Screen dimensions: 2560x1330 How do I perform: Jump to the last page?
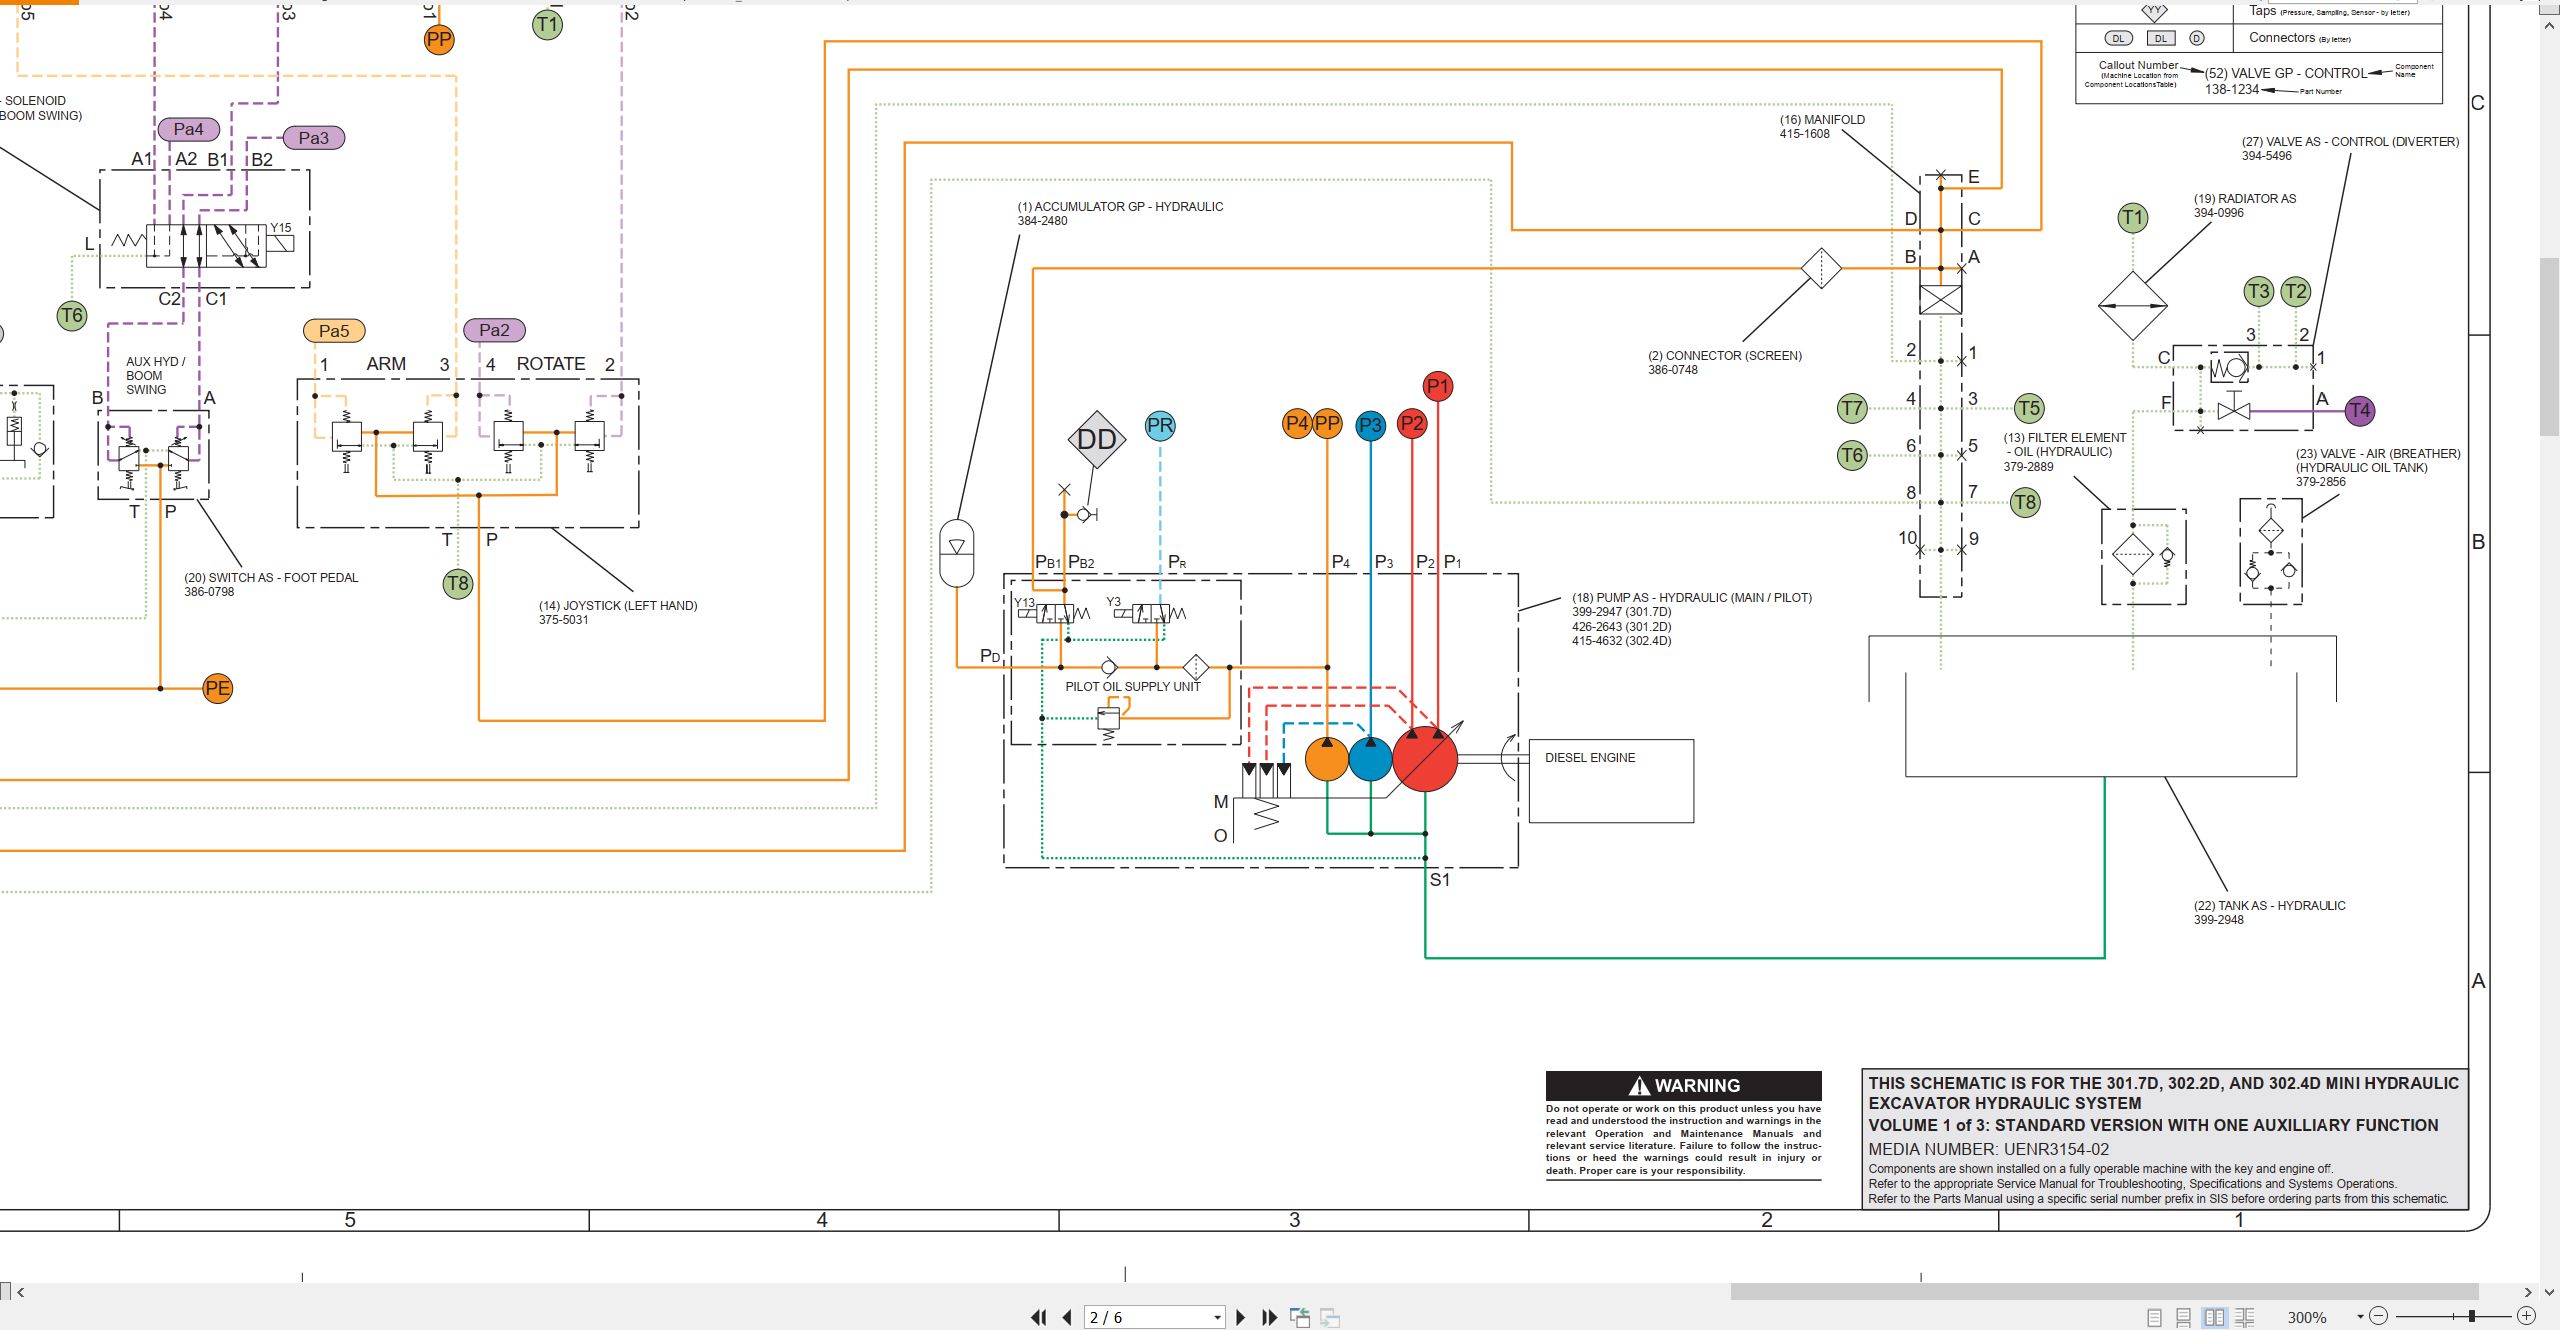(x=1270, y=1317)
